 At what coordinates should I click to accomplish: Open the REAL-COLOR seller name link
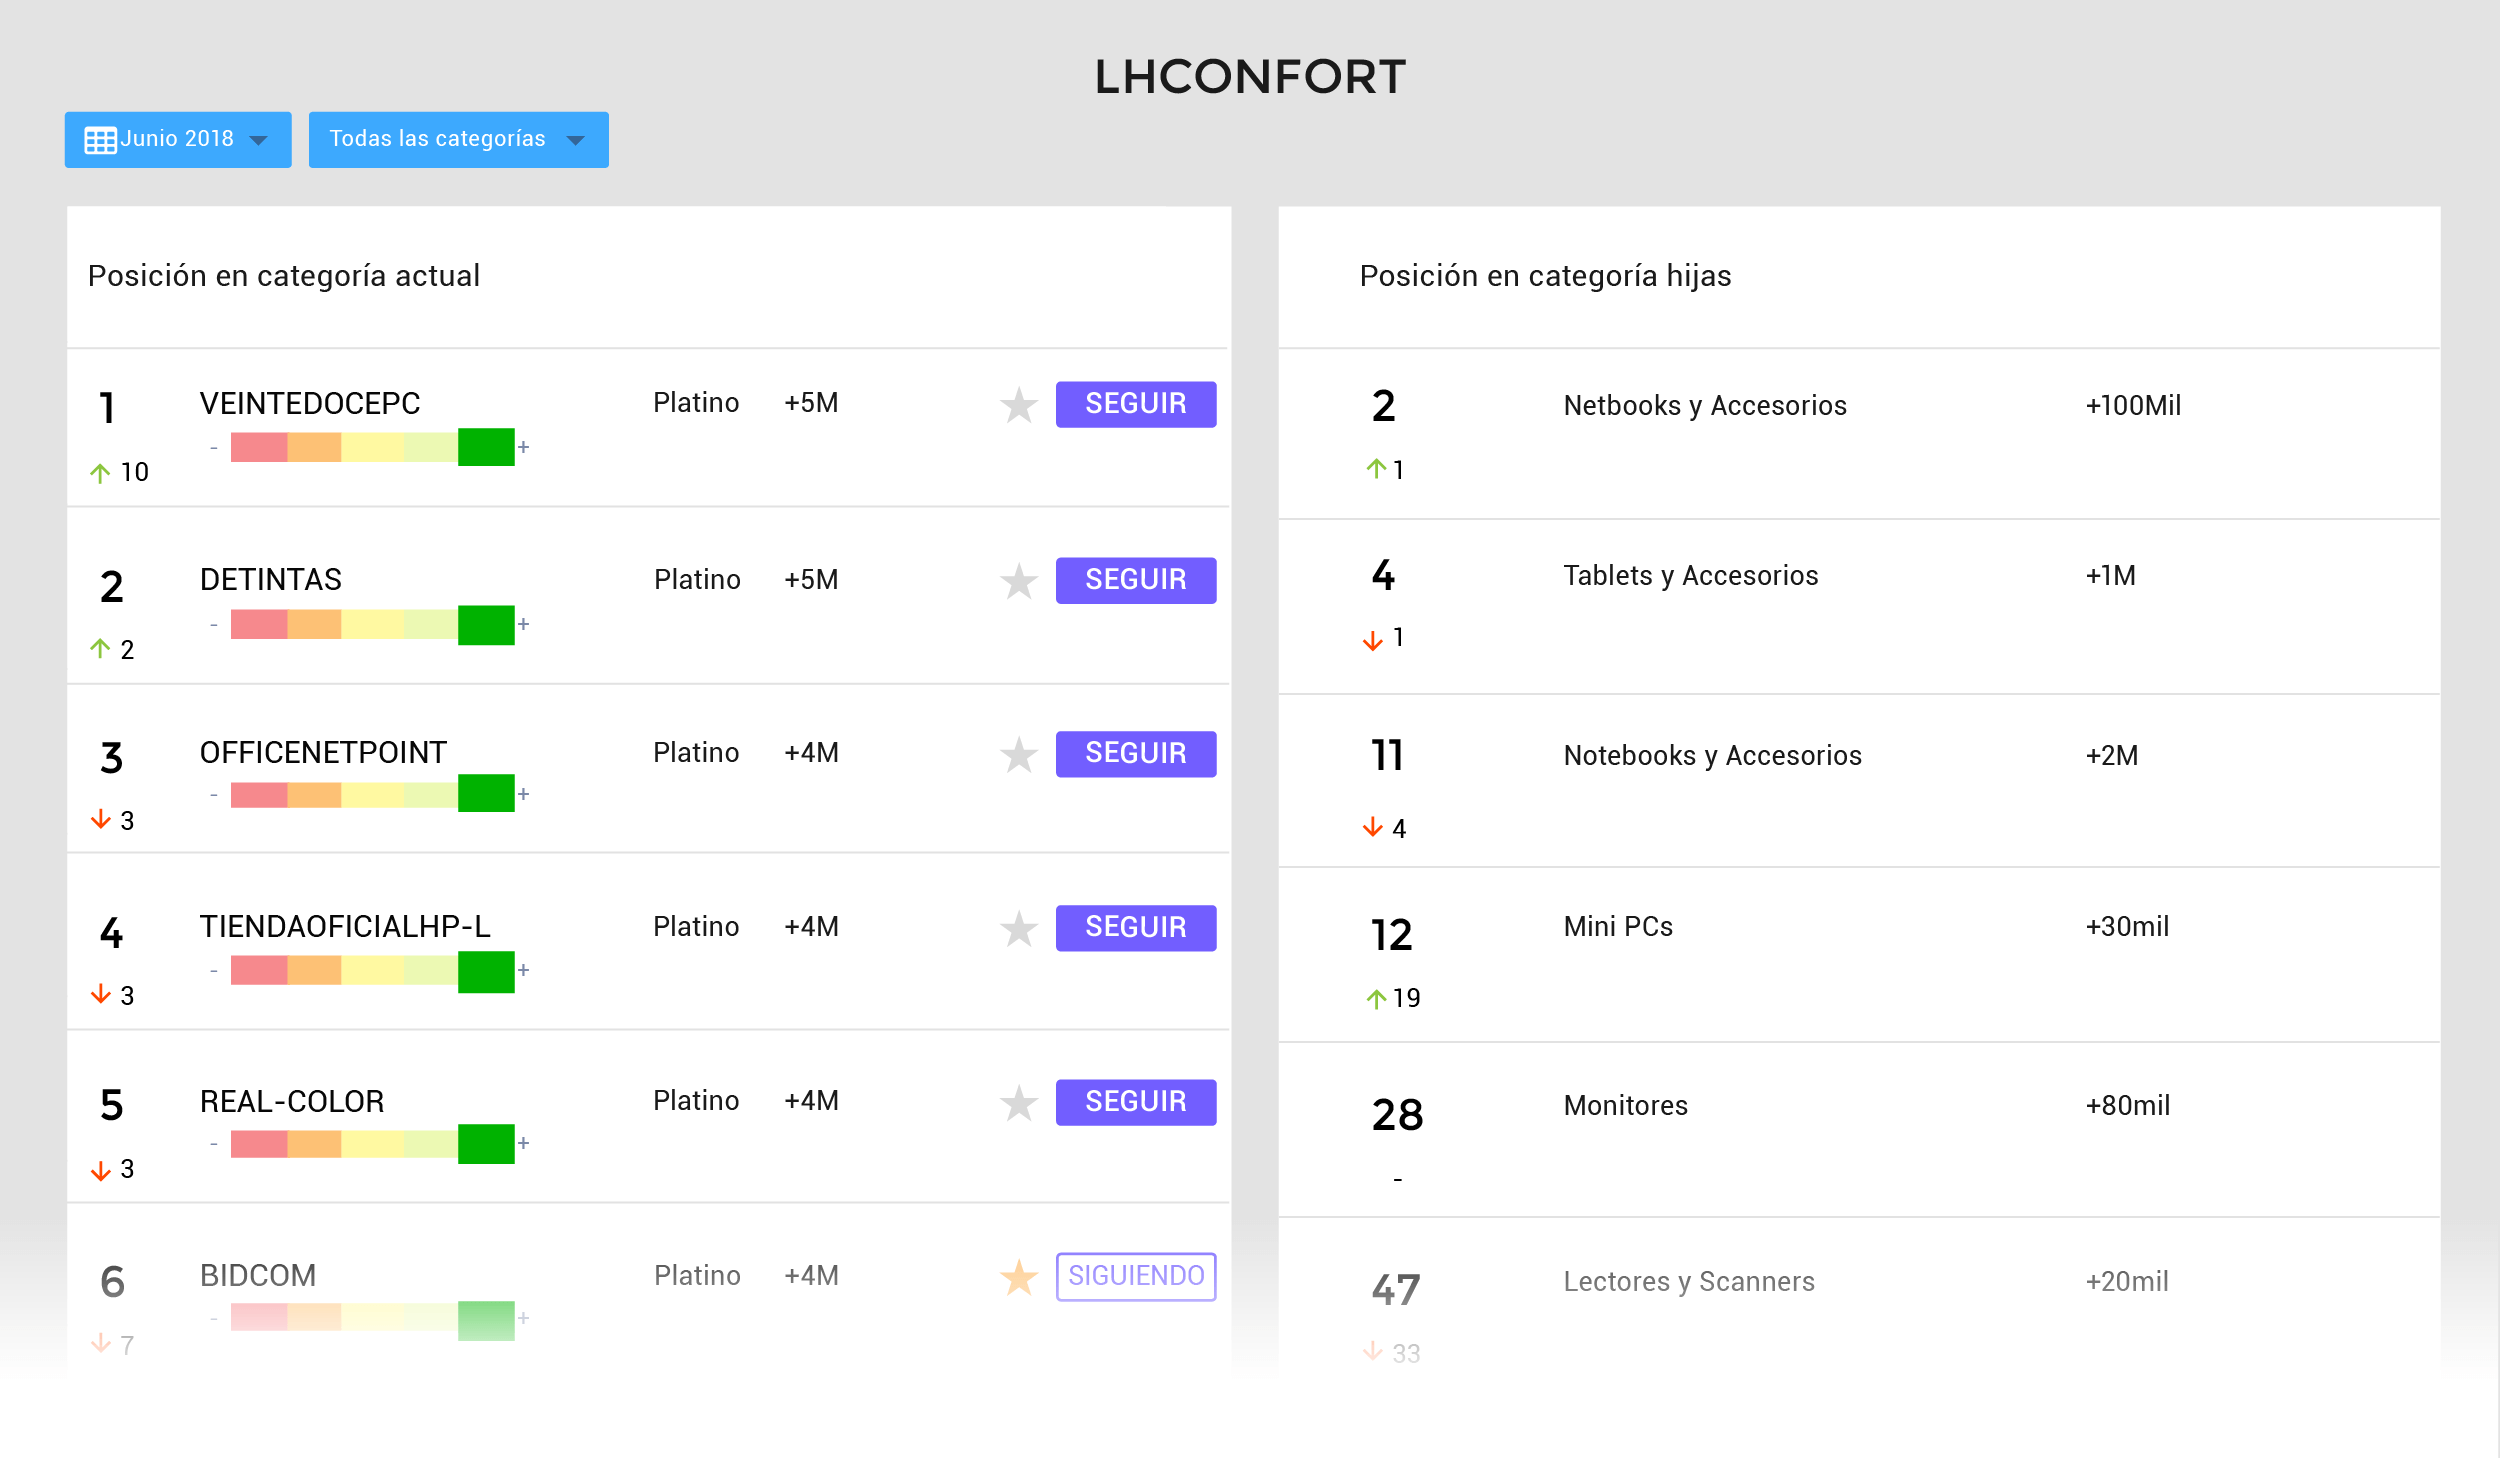[x=292, y=1101]
